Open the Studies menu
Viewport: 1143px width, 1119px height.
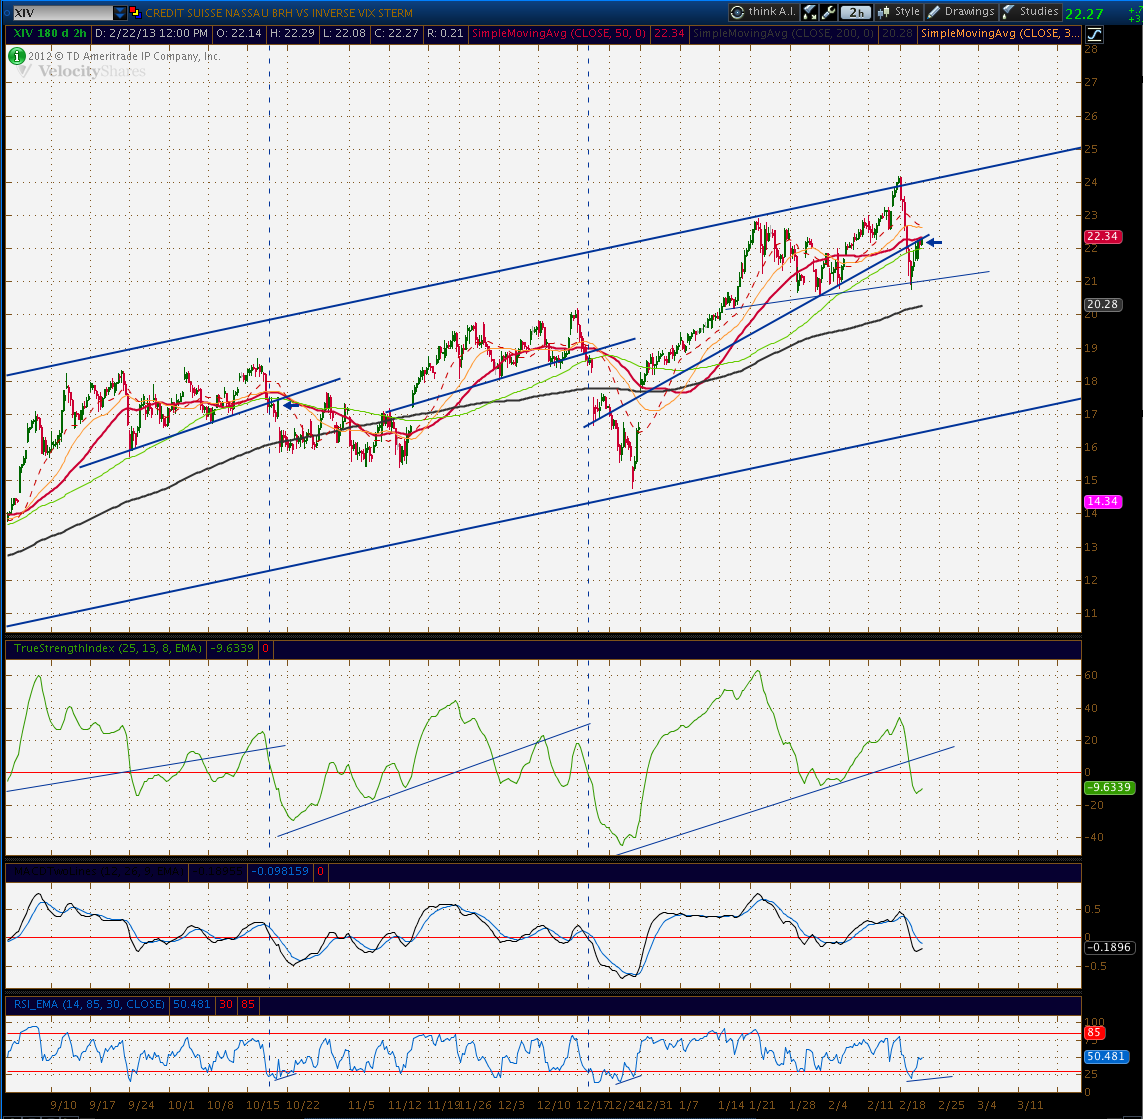coord(1031,12)
